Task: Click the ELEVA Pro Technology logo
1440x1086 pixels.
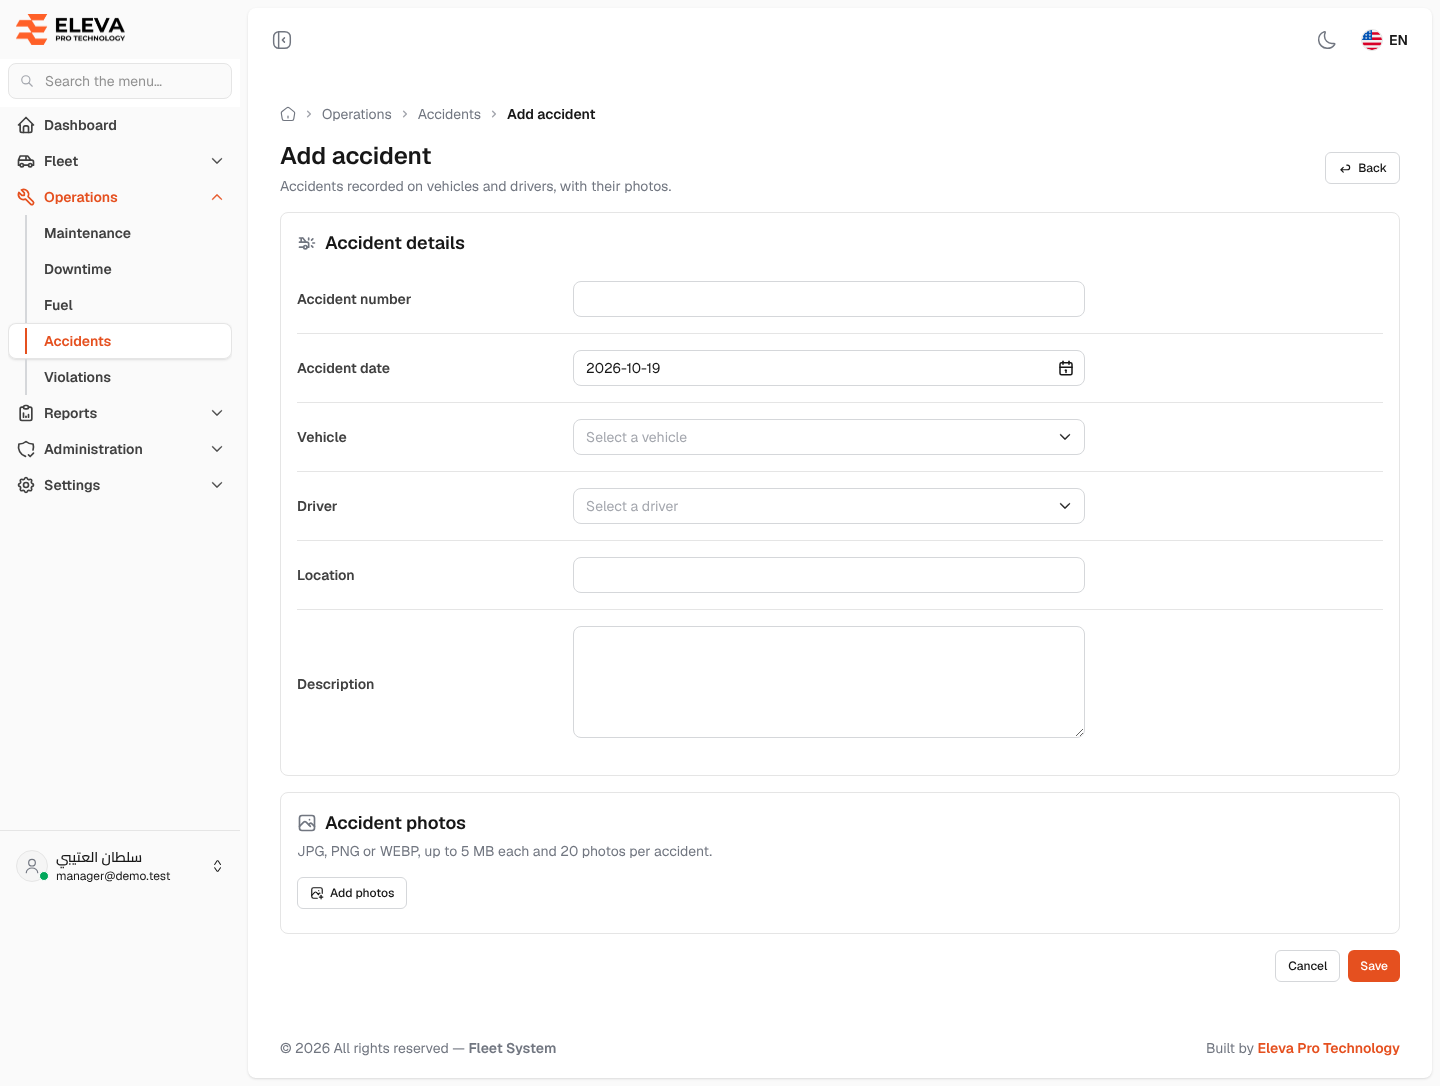Action: tap(71, 29)
